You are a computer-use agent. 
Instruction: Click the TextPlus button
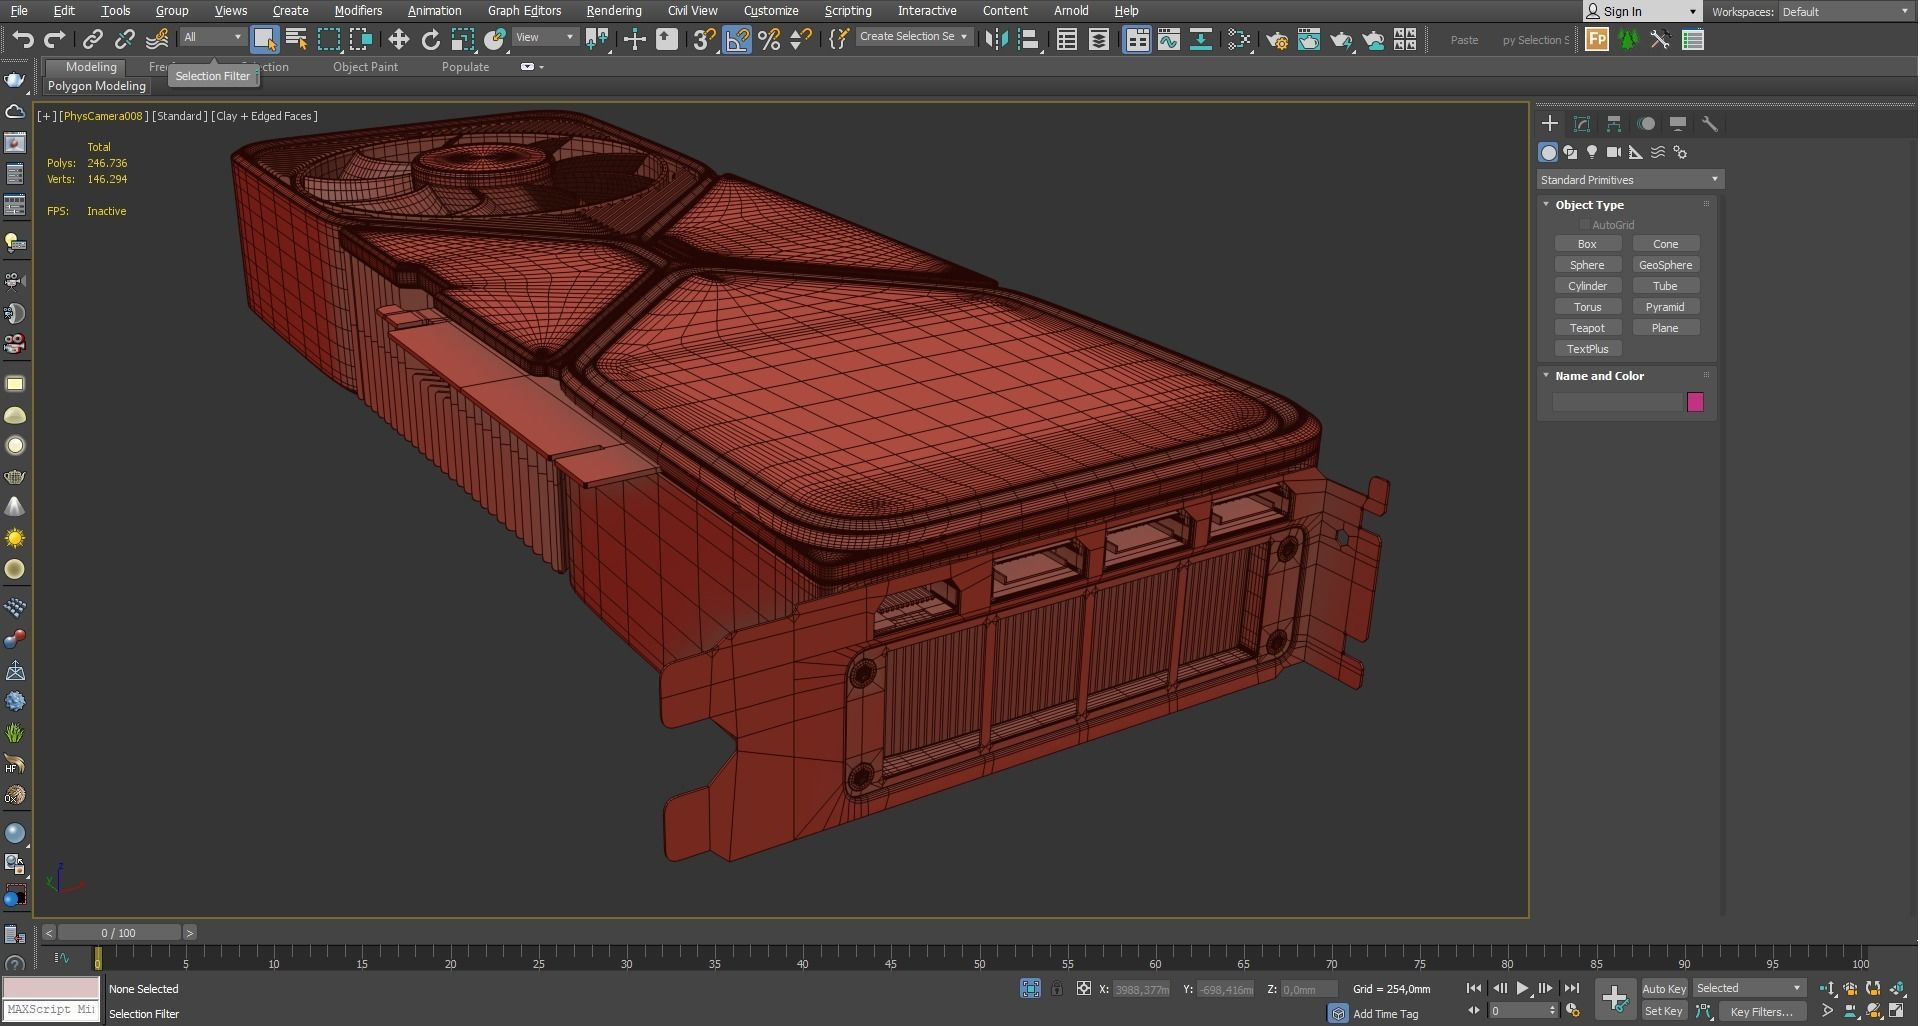1587,349
